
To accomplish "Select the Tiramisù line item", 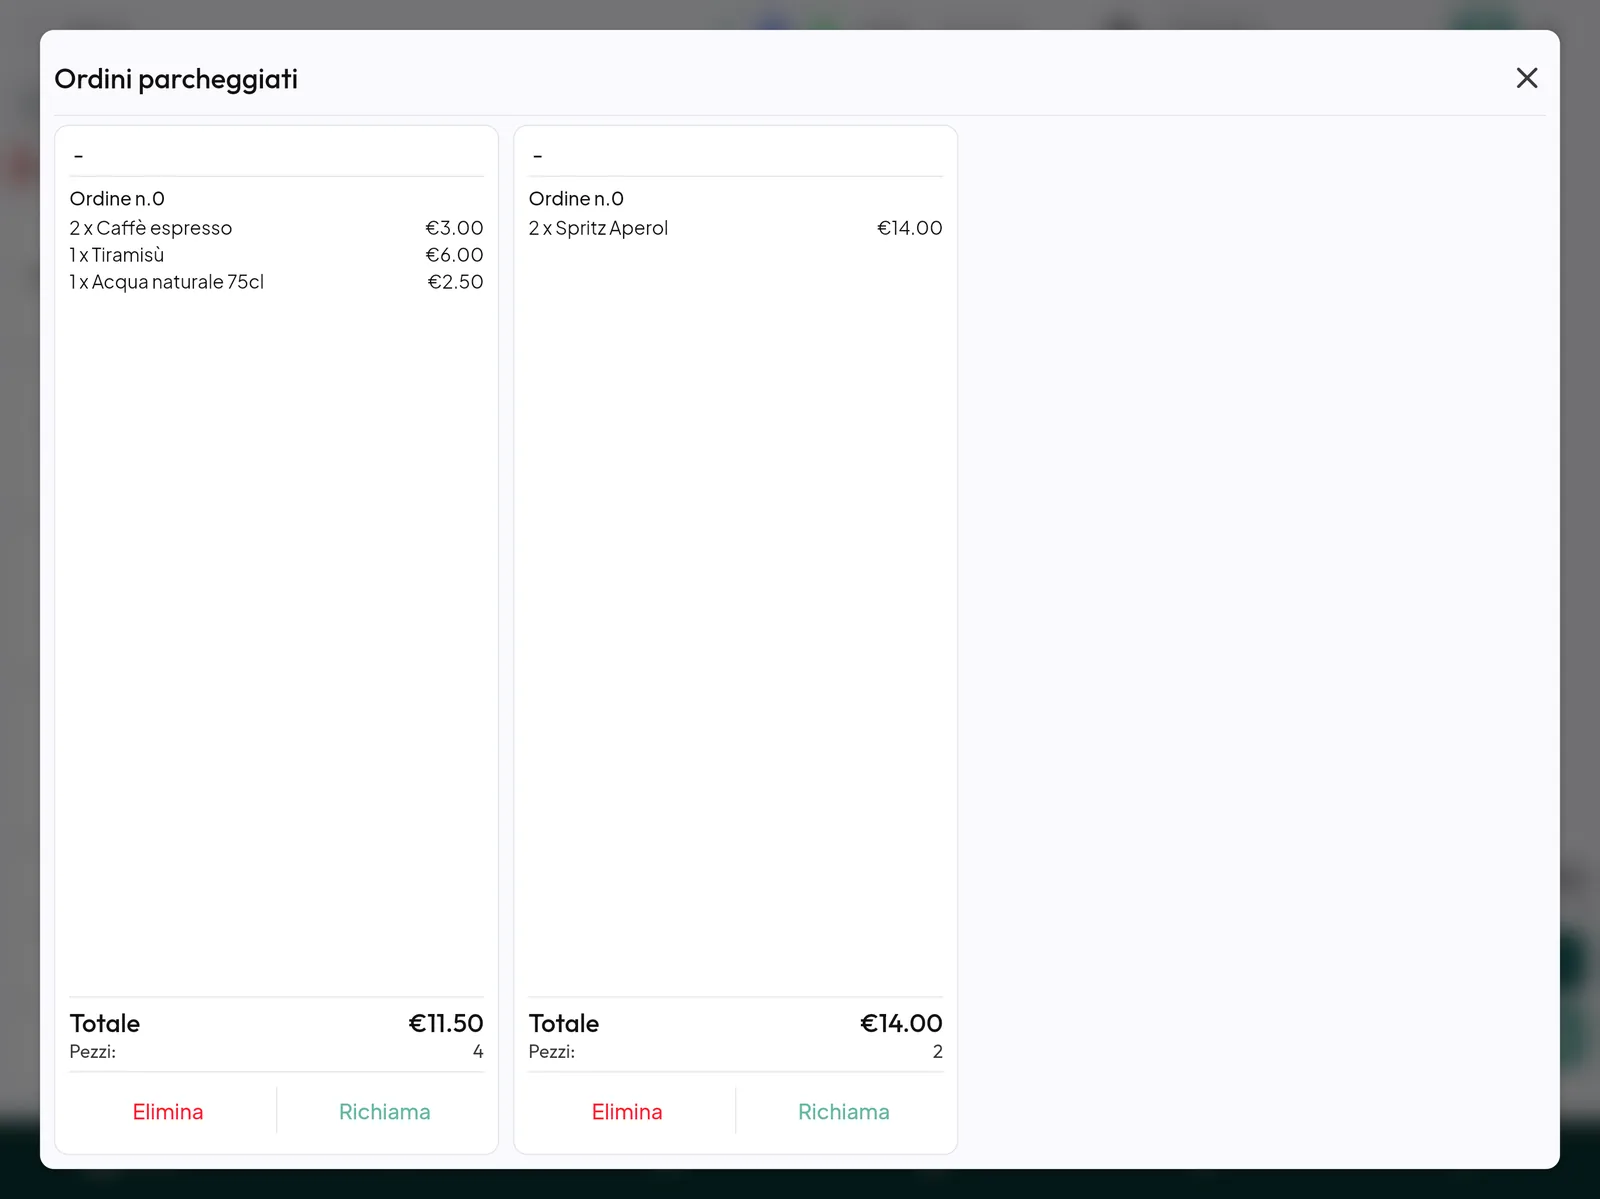I will click(x=276, y=255).
